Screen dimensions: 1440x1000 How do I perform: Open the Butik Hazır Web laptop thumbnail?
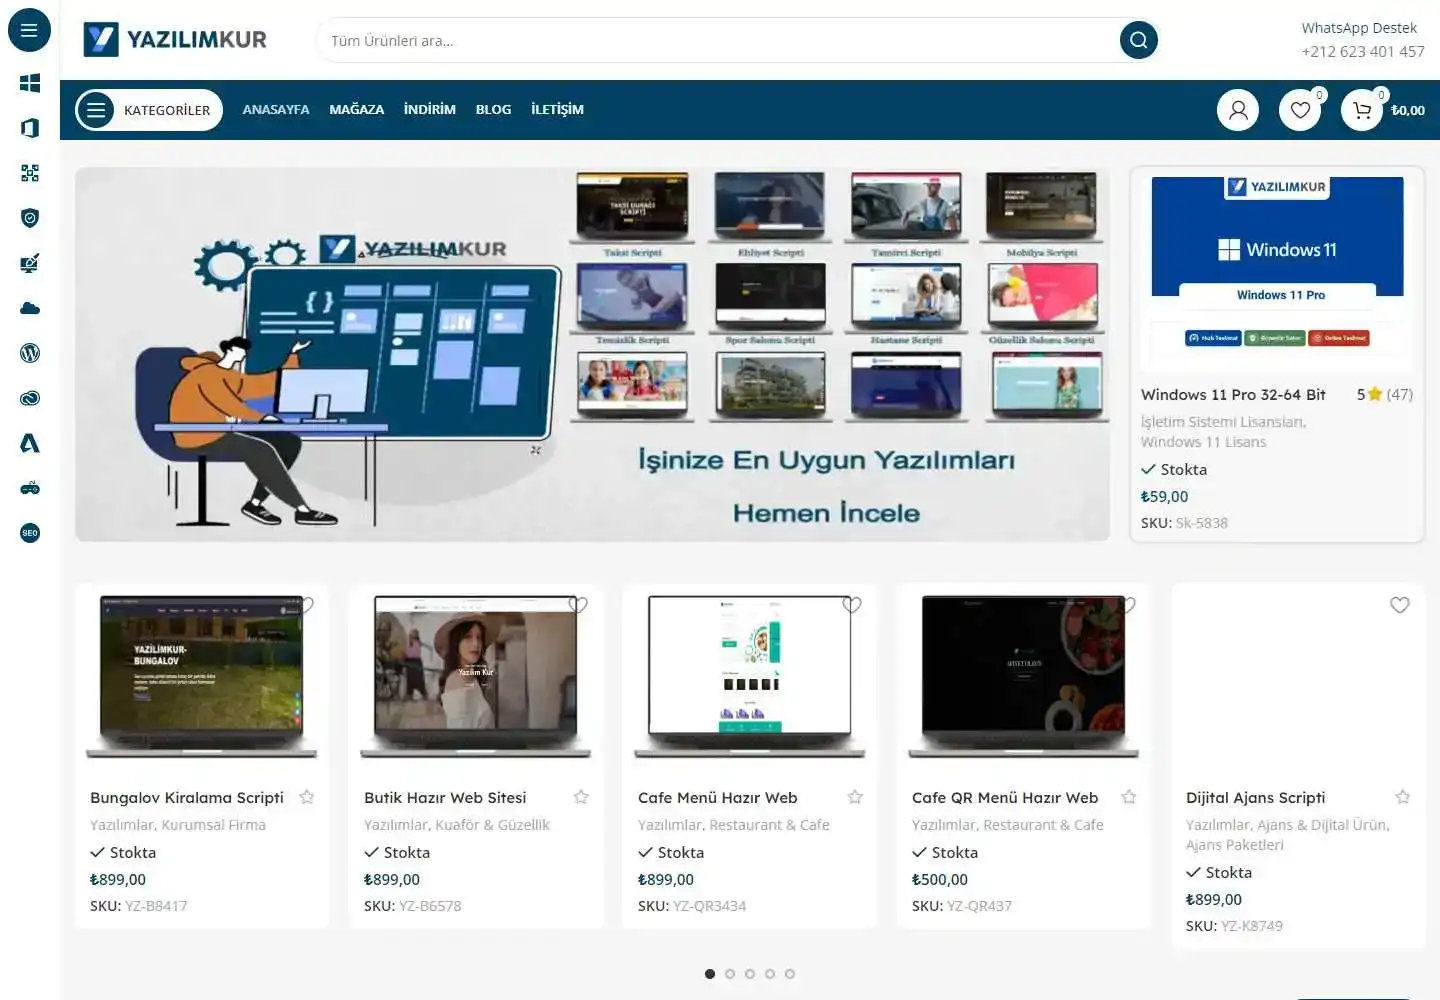[x=475, y=677]
